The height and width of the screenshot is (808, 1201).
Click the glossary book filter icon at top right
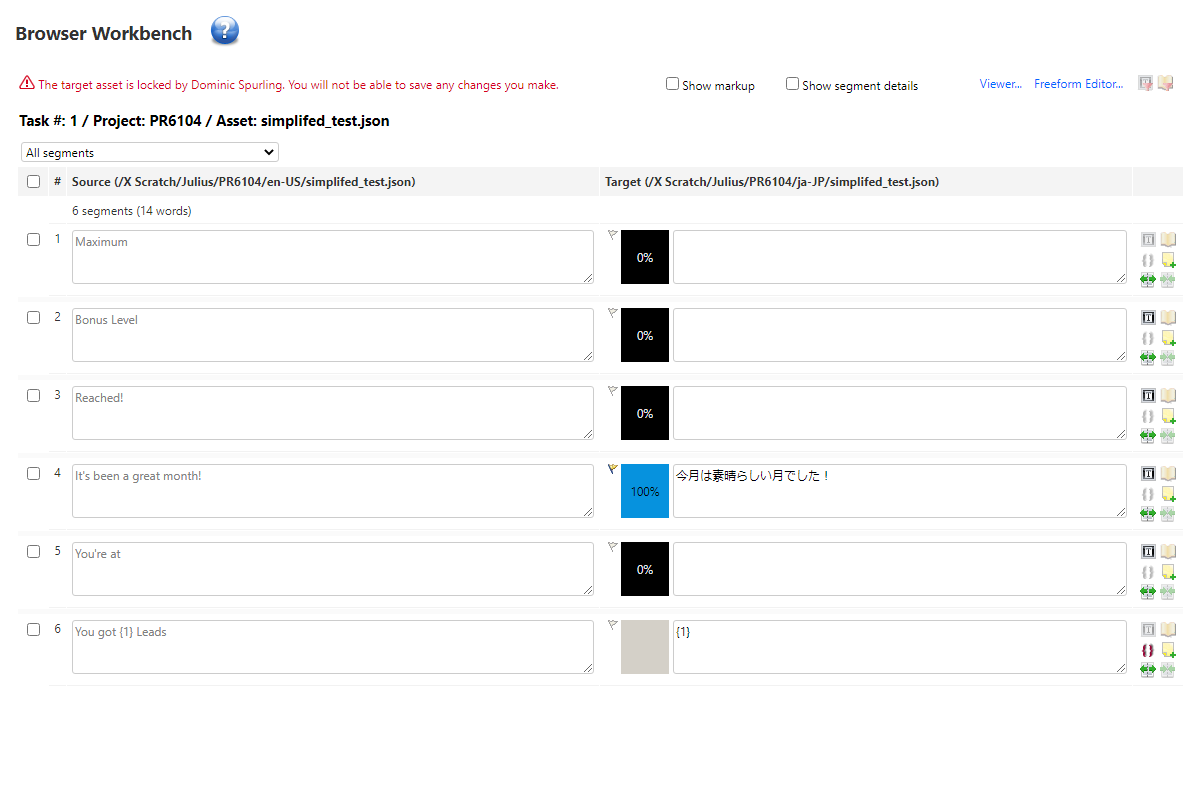click(1166, 84)
